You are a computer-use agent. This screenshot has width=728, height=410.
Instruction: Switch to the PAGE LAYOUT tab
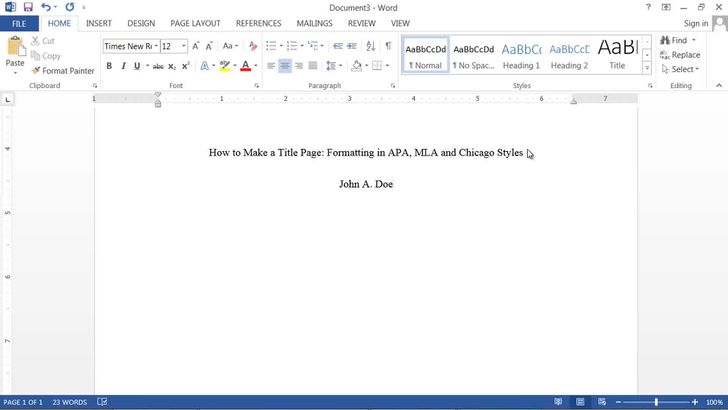(x=195, y=23)
